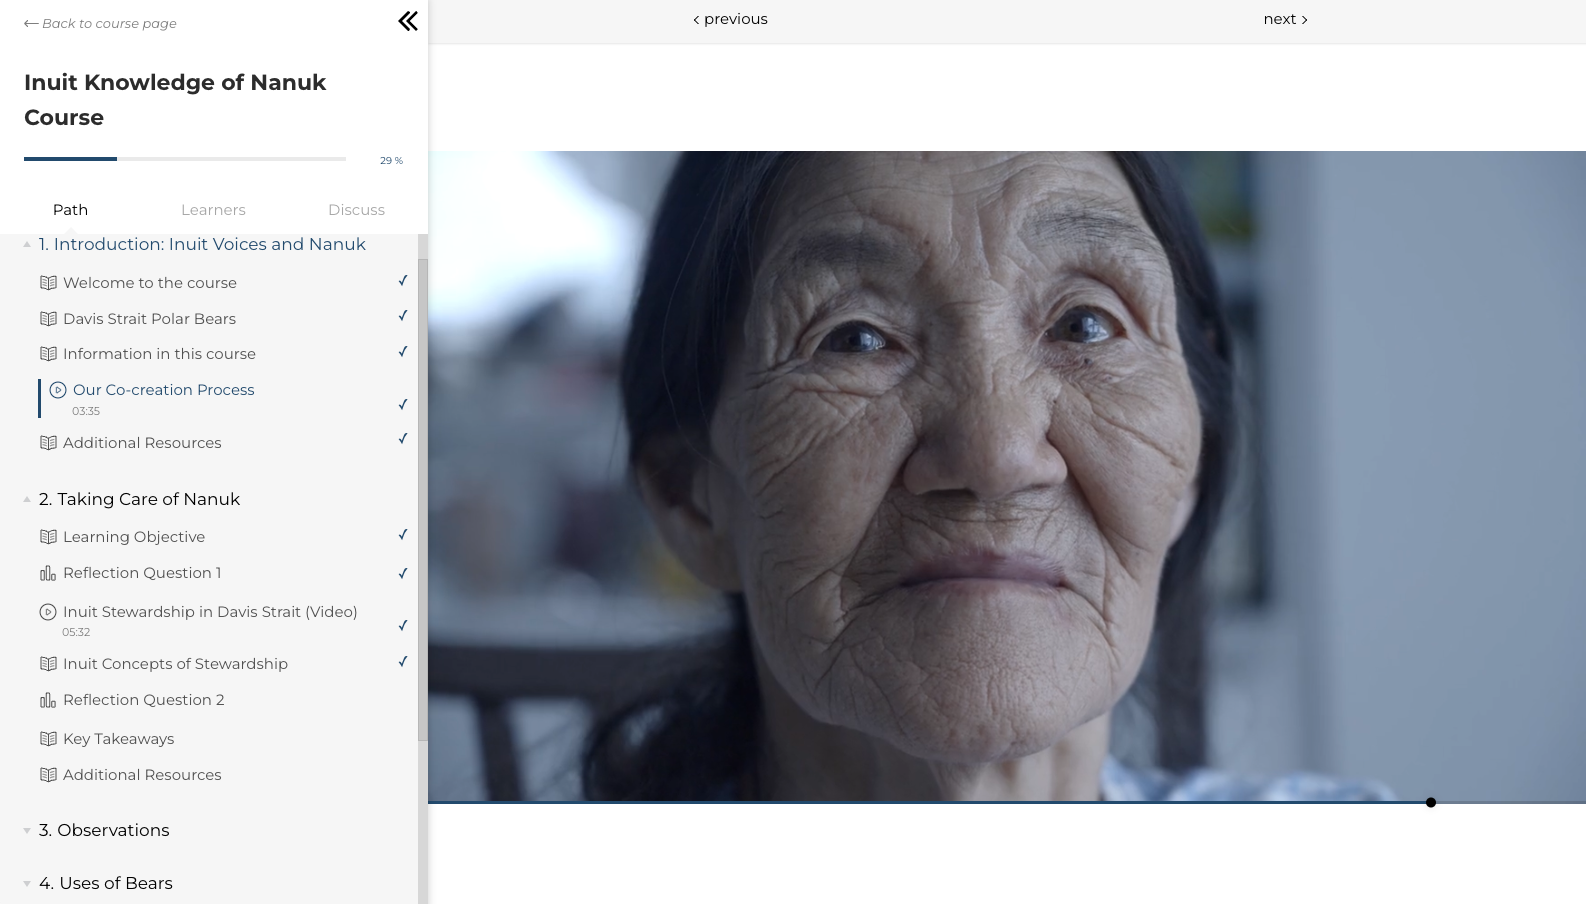The width and height of the screenshot is (1586, 904).
Task: Collapse the sidebar with the double chevron icon
Action: [x=408, y=21]
